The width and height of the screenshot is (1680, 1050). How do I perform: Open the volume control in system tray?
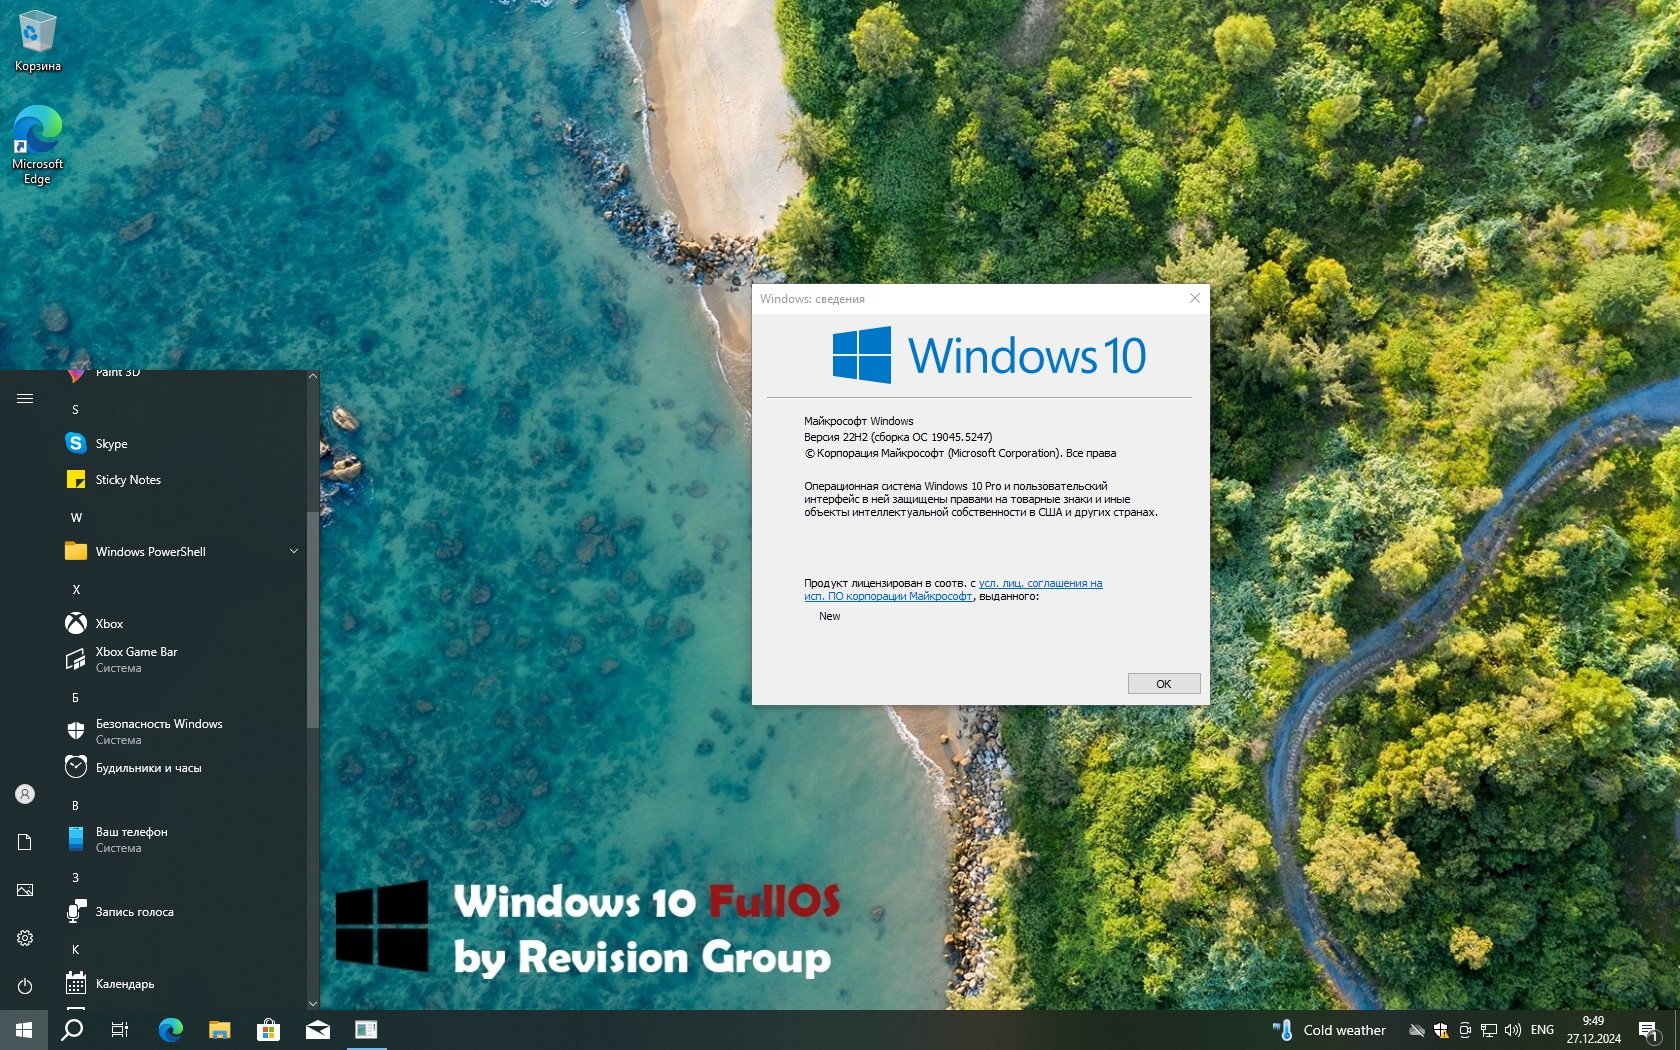(1512, 1030)
